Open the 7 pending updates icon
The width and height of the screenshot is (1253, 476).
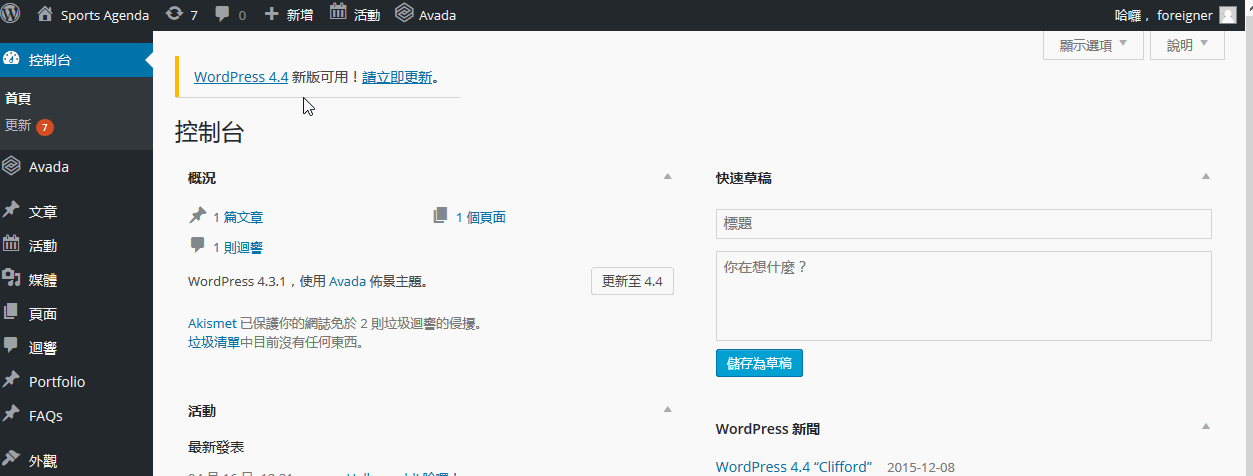[x=174, y=14]
